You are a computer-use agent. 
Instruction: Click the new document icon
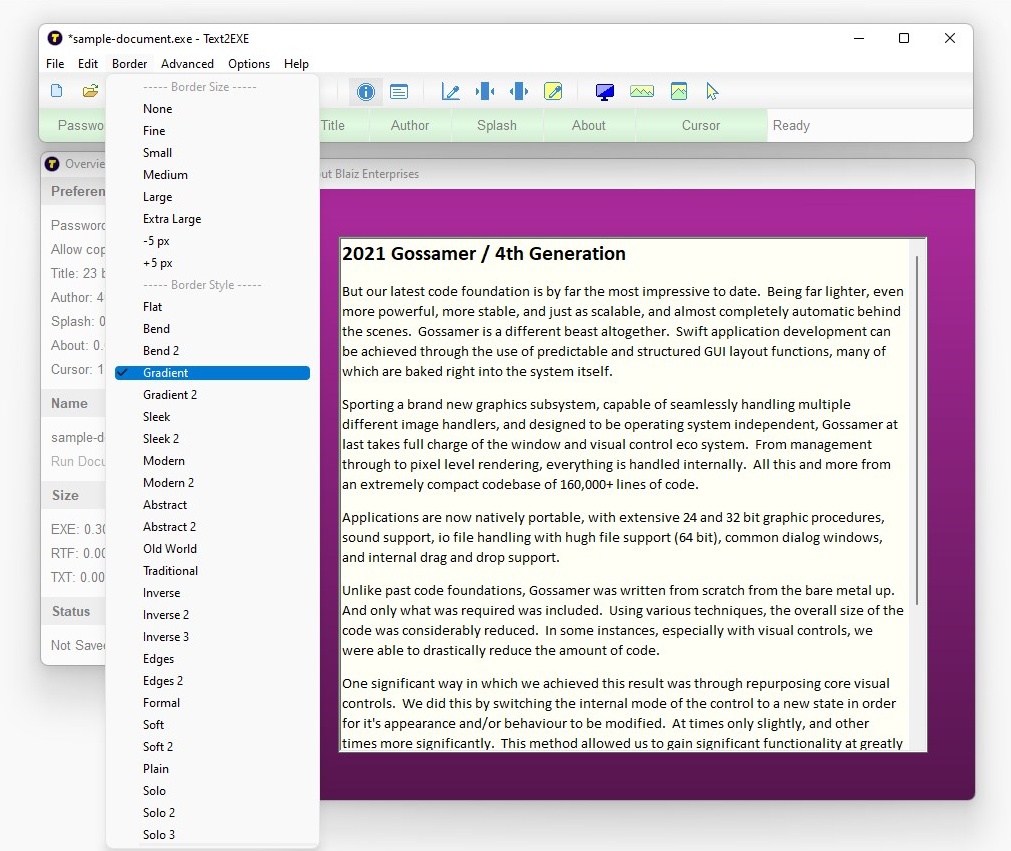(57, 91)
